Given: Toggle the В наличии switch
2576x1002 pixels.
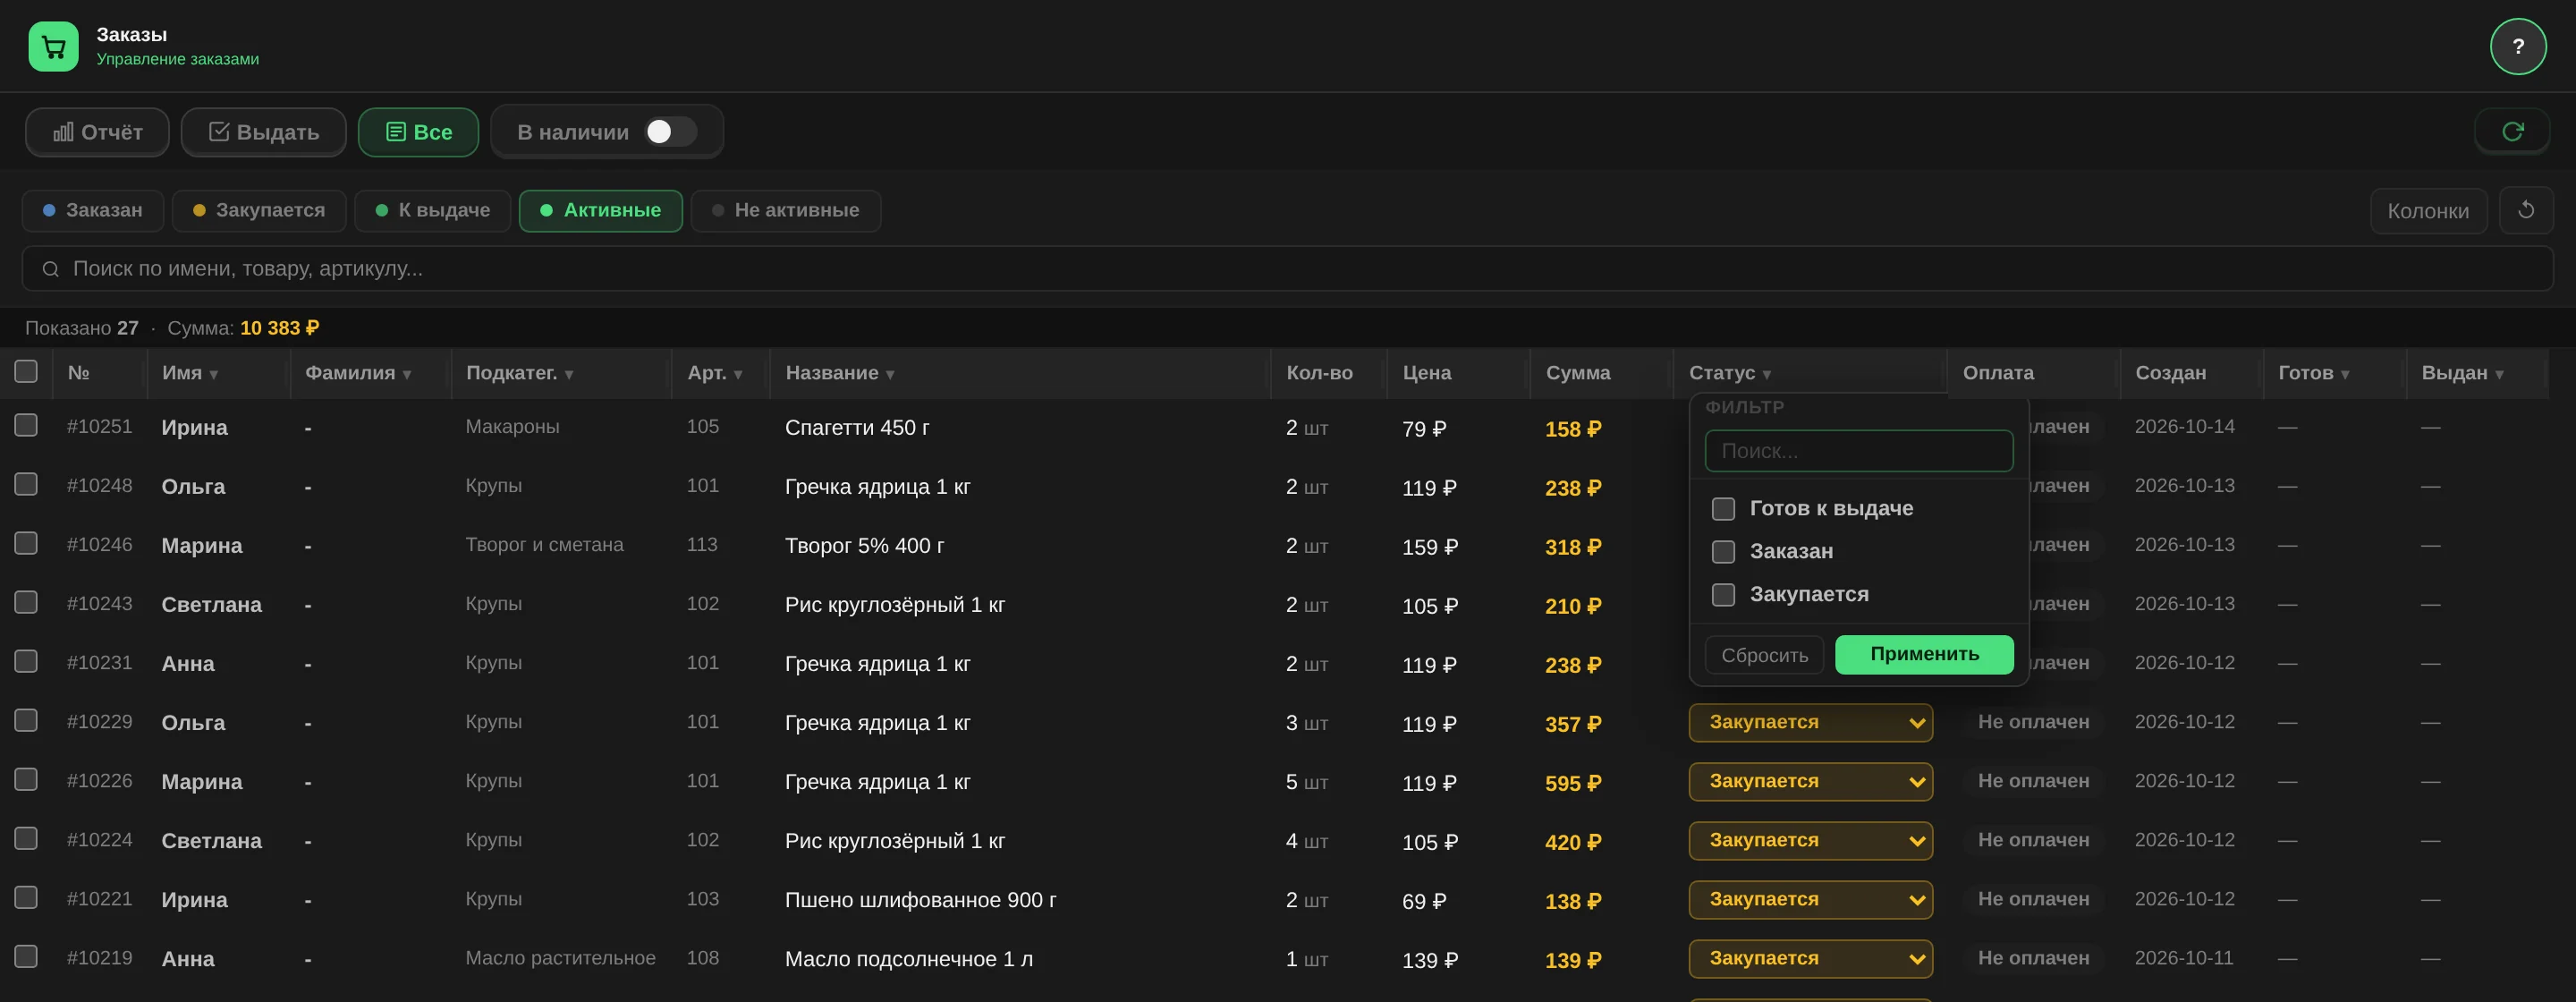Looking at the screenshot, I should tap(670, 132).
